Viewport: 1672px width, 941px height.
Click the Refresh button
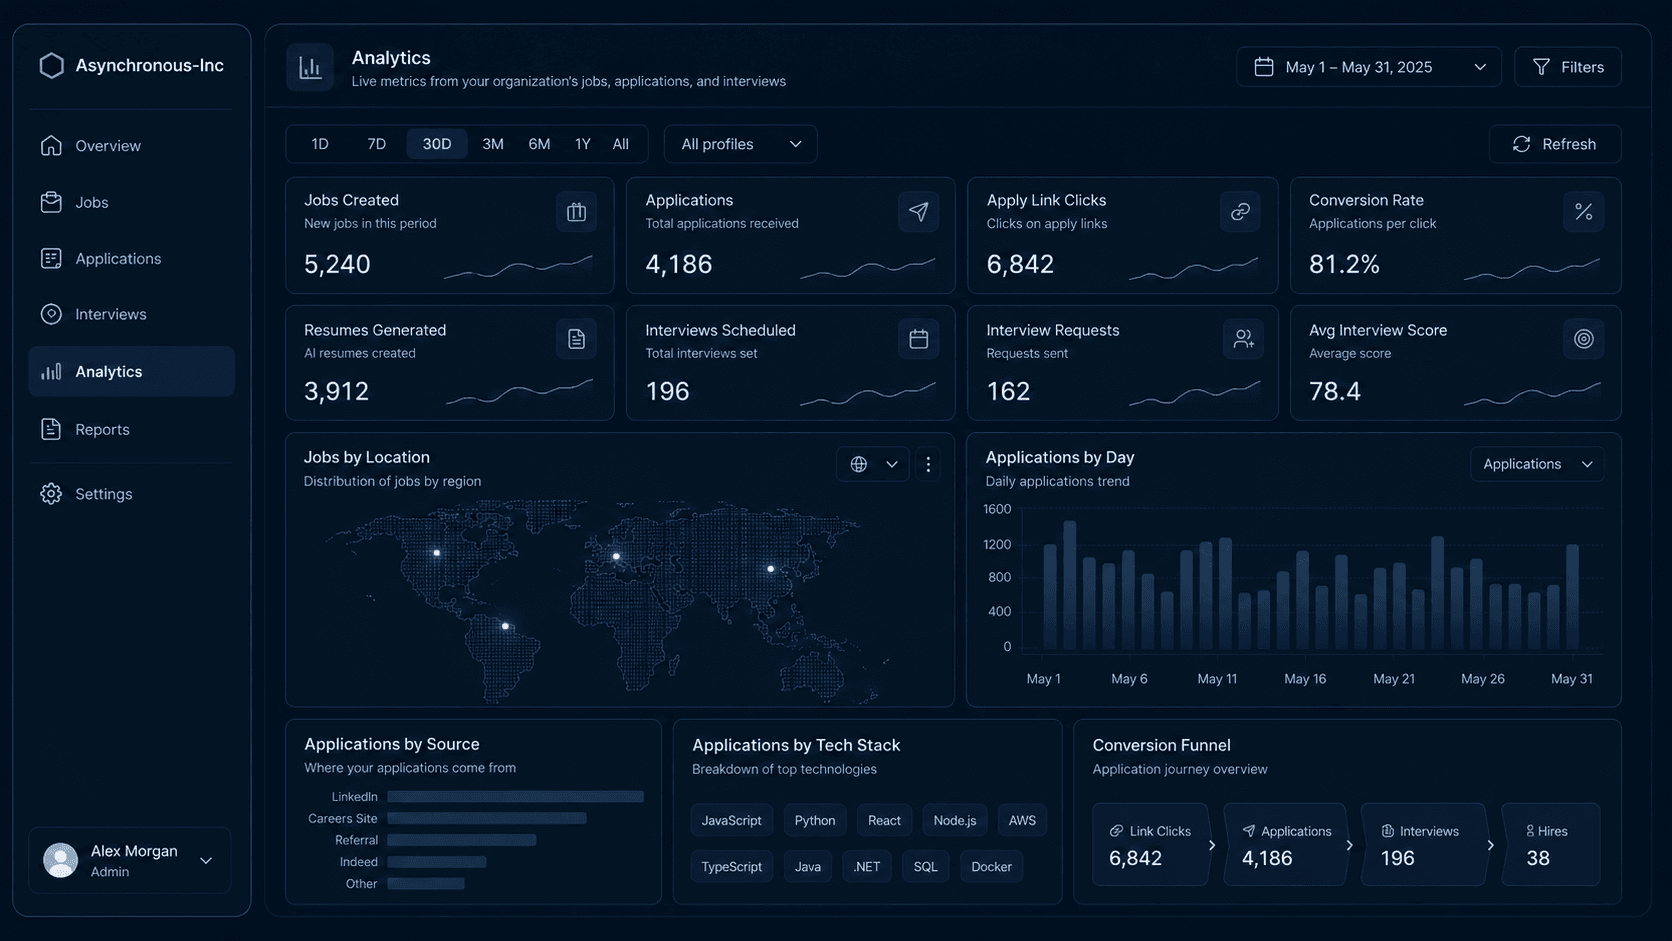[x=1555, y=144]
